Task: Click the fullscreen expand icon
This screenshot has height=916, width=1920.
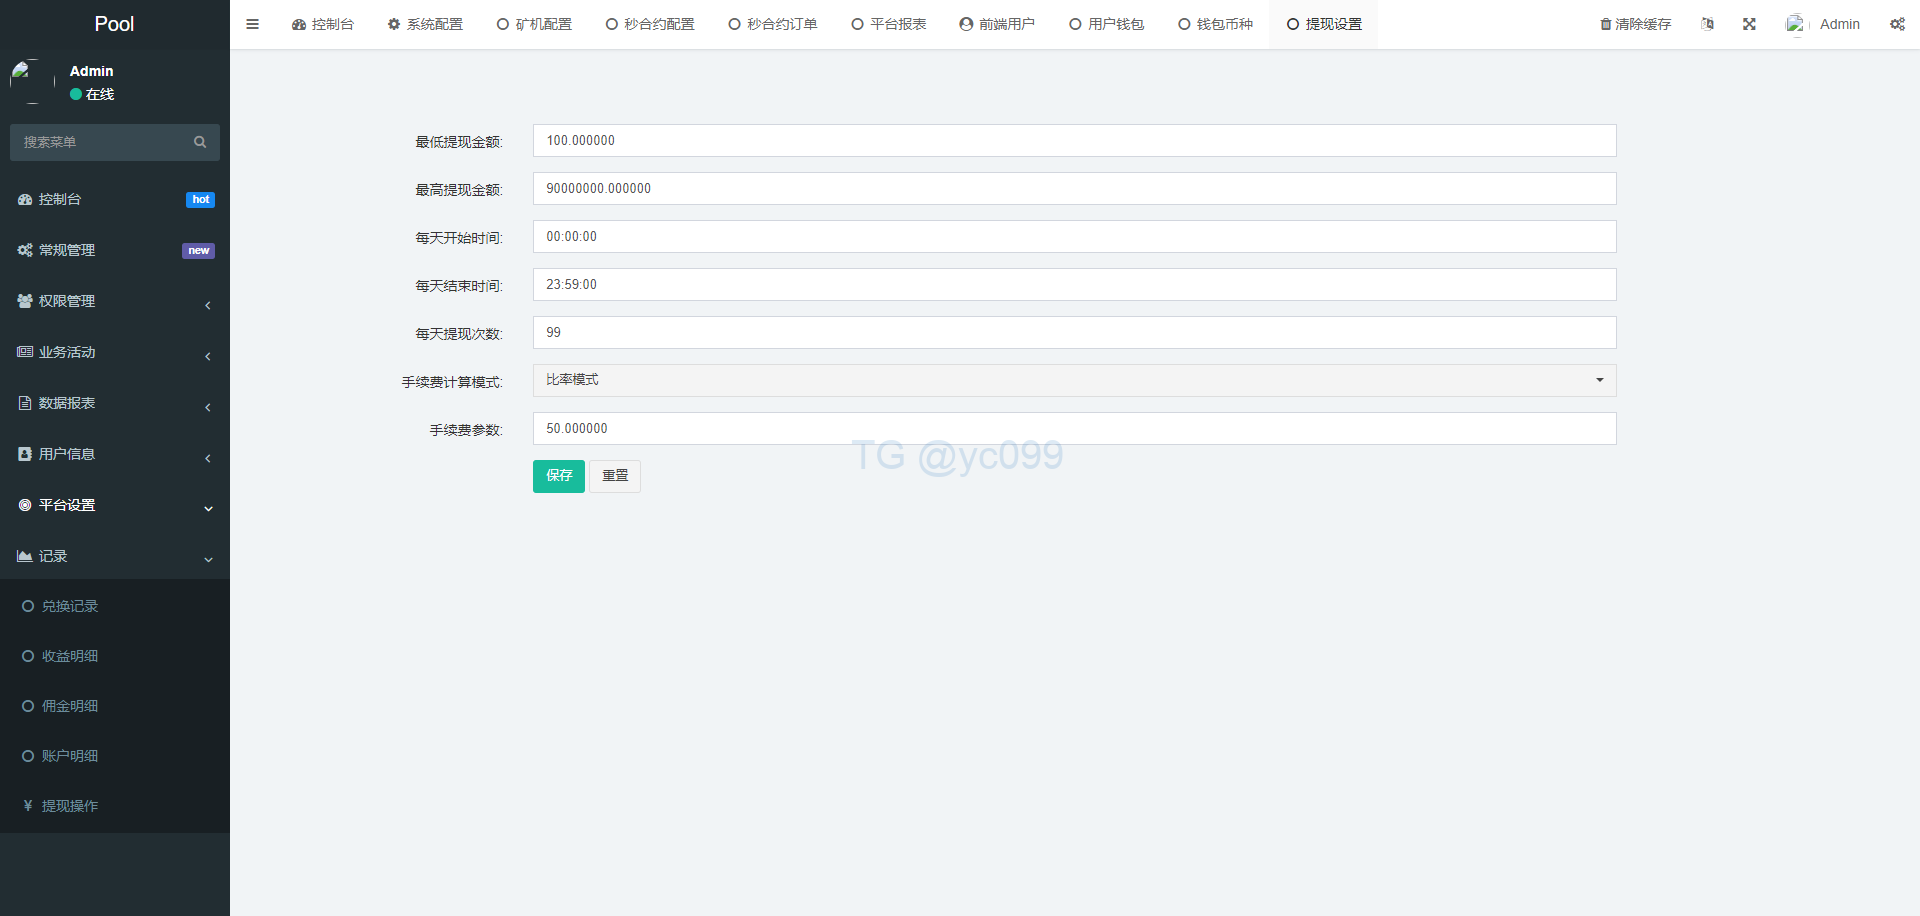Action: [x=1749, y=24]
